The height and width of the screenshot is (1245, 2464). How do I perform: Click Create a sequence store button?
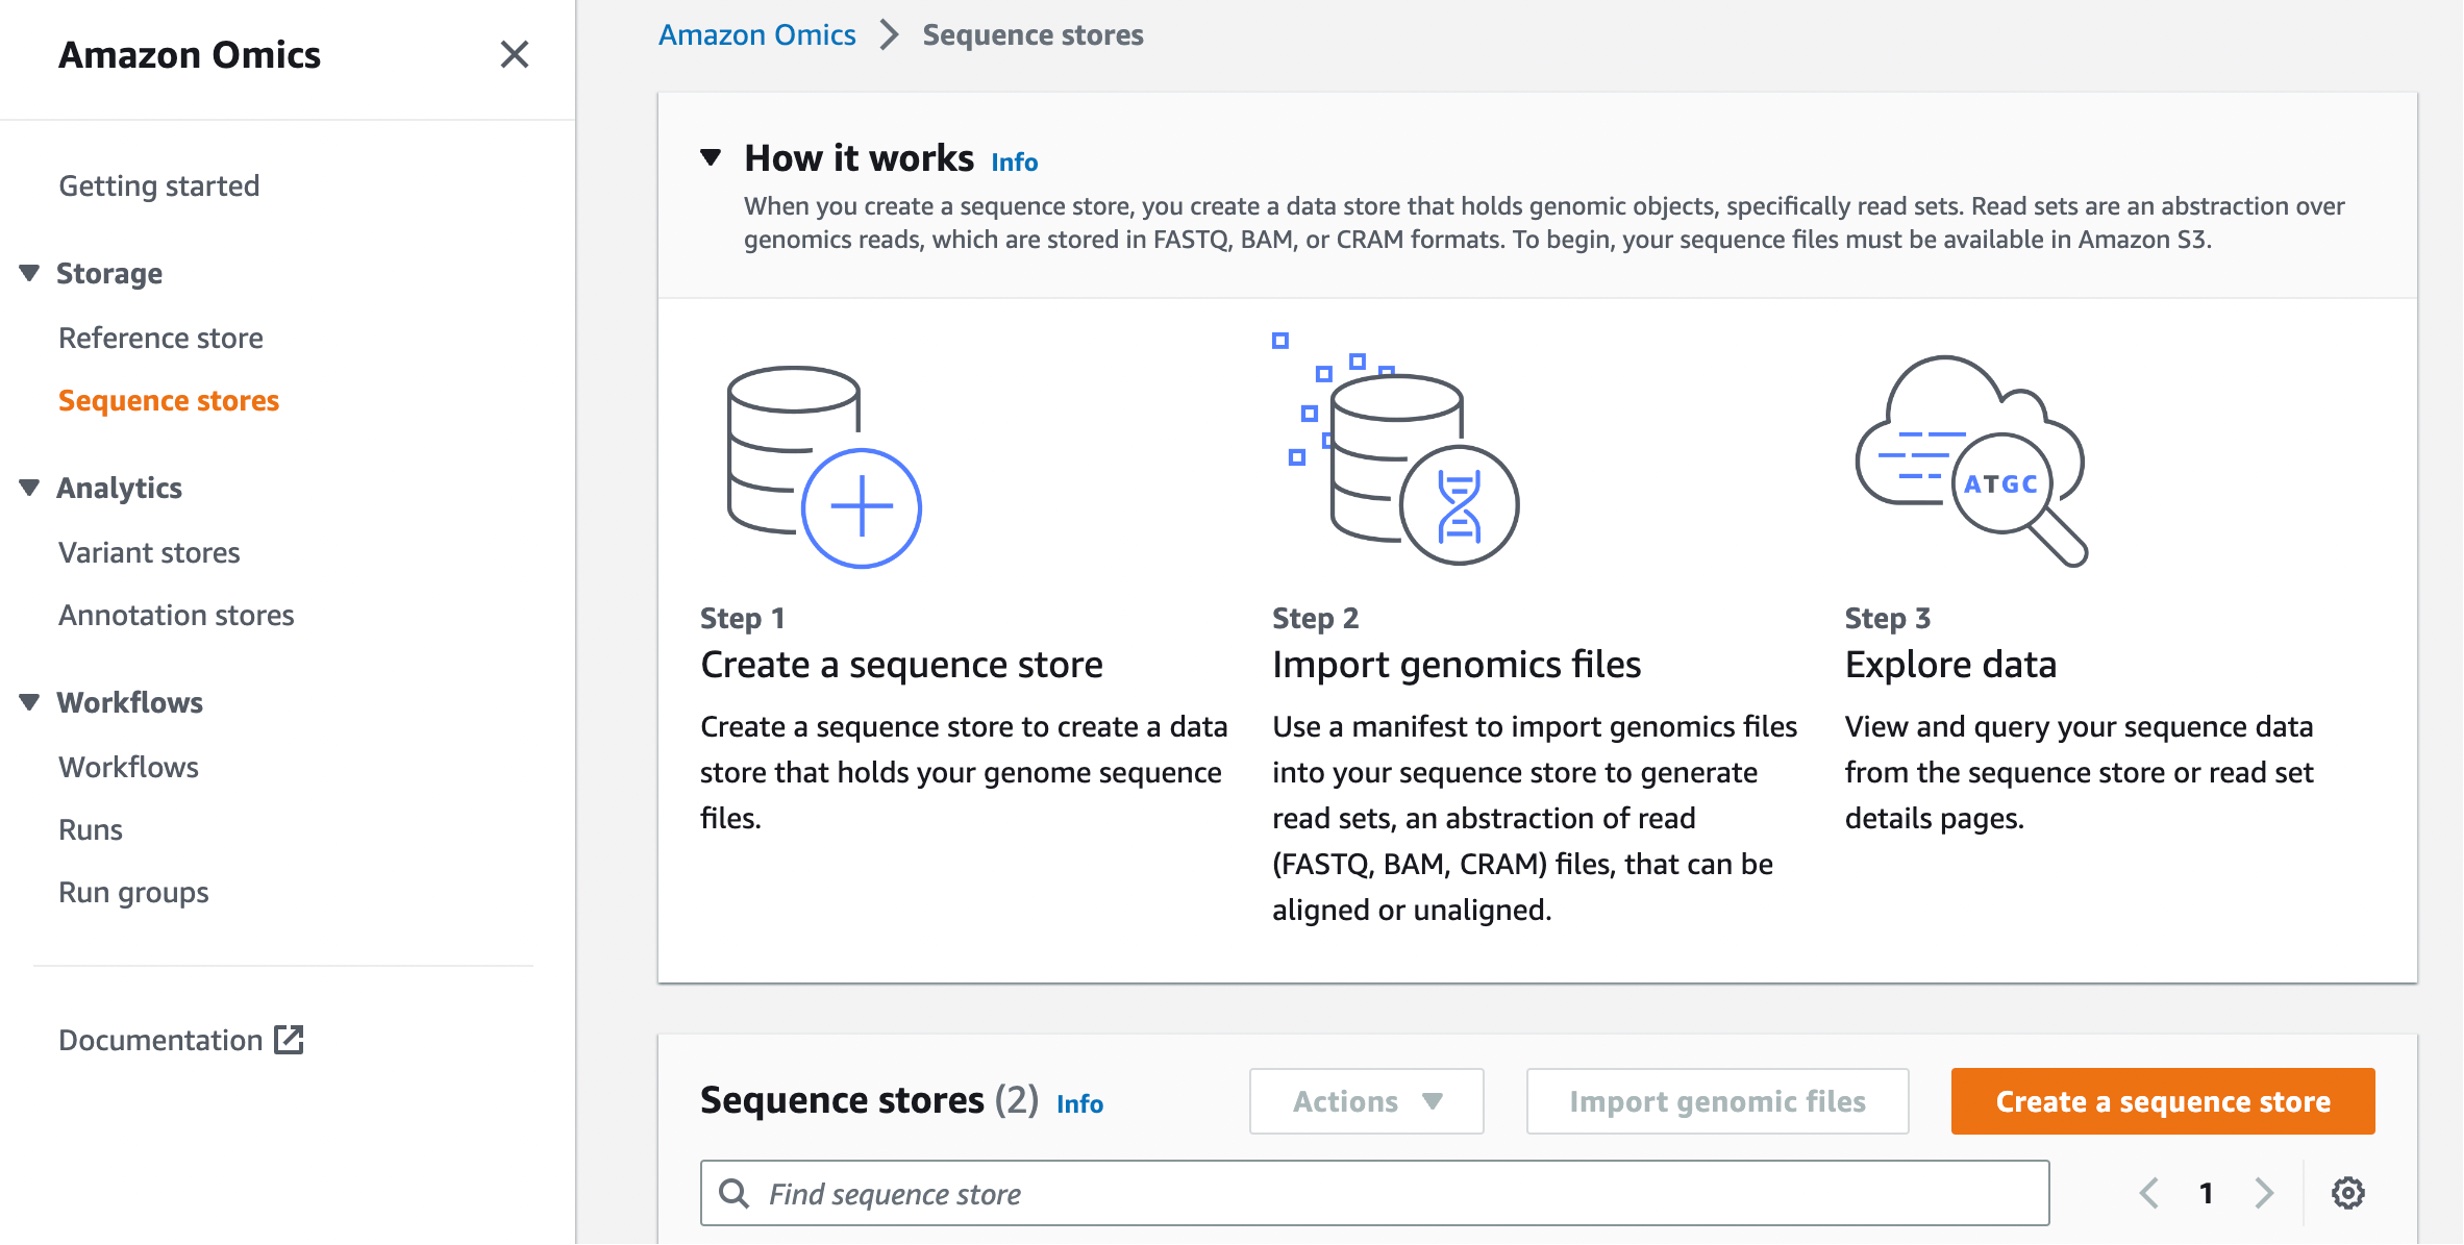pos(2162,1101)
